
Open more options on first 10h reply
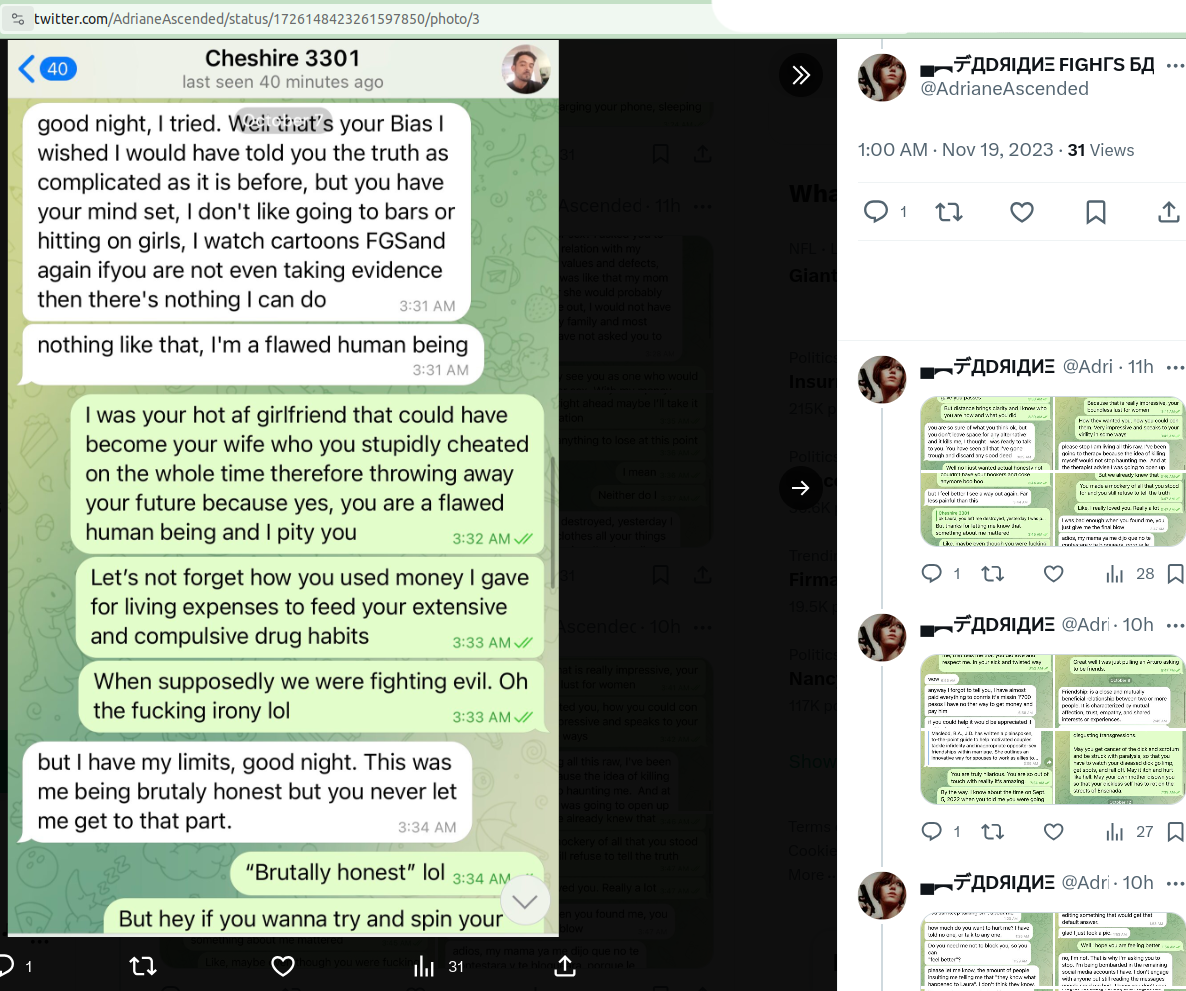pos(1175,626)
